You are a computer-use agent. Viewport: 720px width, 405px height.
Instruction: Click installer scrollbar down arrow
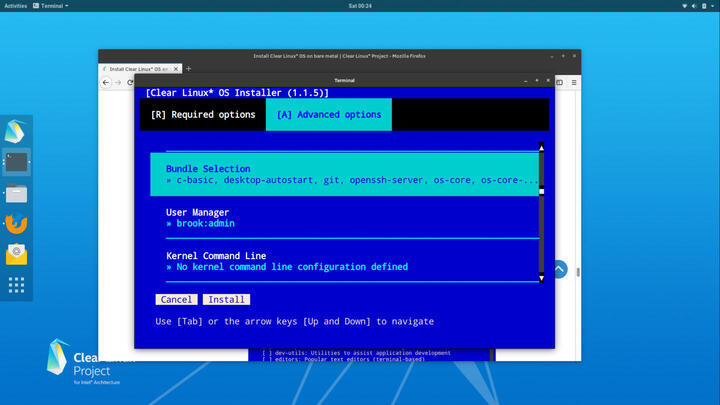pos(541,278)
